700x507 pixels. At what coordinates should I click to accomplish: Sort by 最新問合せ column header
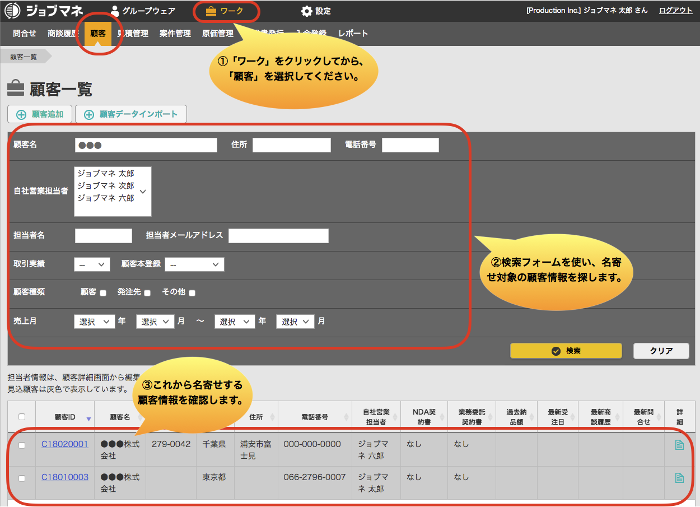643,417
